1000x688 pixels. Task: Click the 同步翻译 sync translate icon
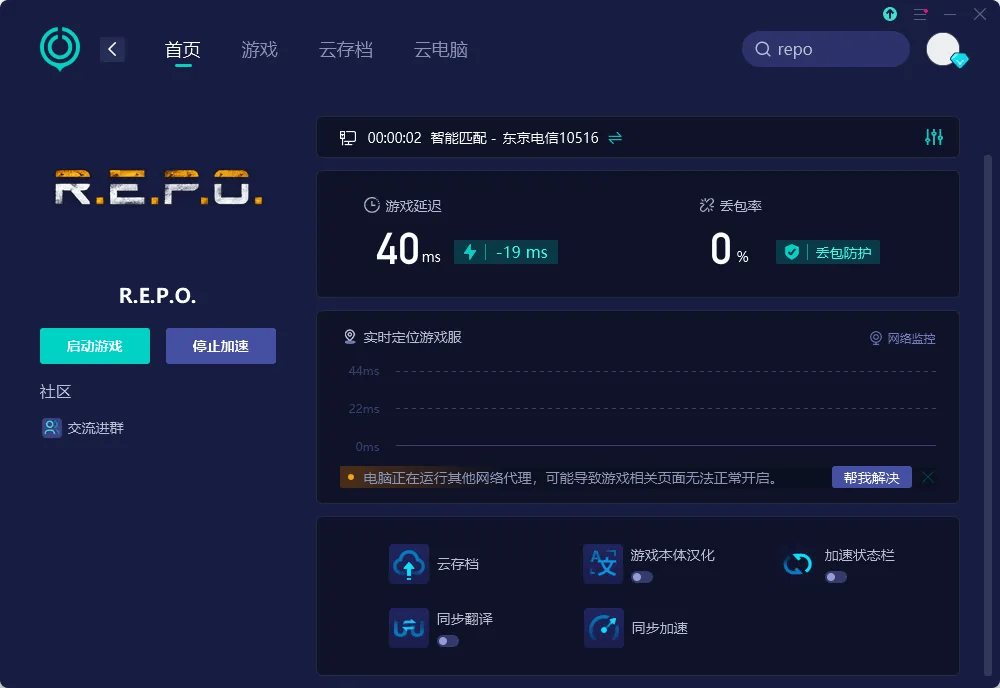click(x=408, y=628)
